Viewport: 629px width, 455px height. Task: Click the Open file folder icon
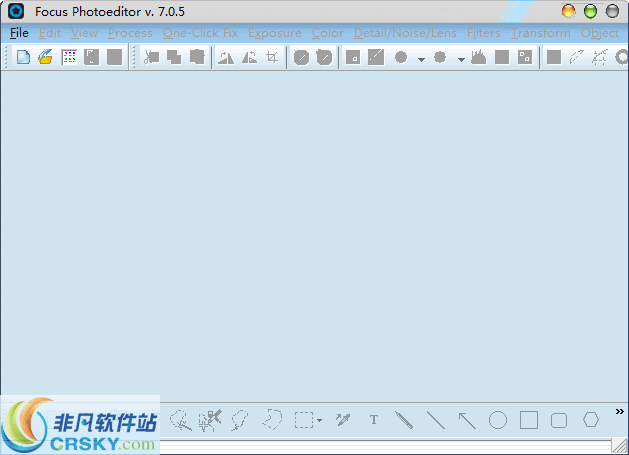pyautogui.click(x=45, y=57)
